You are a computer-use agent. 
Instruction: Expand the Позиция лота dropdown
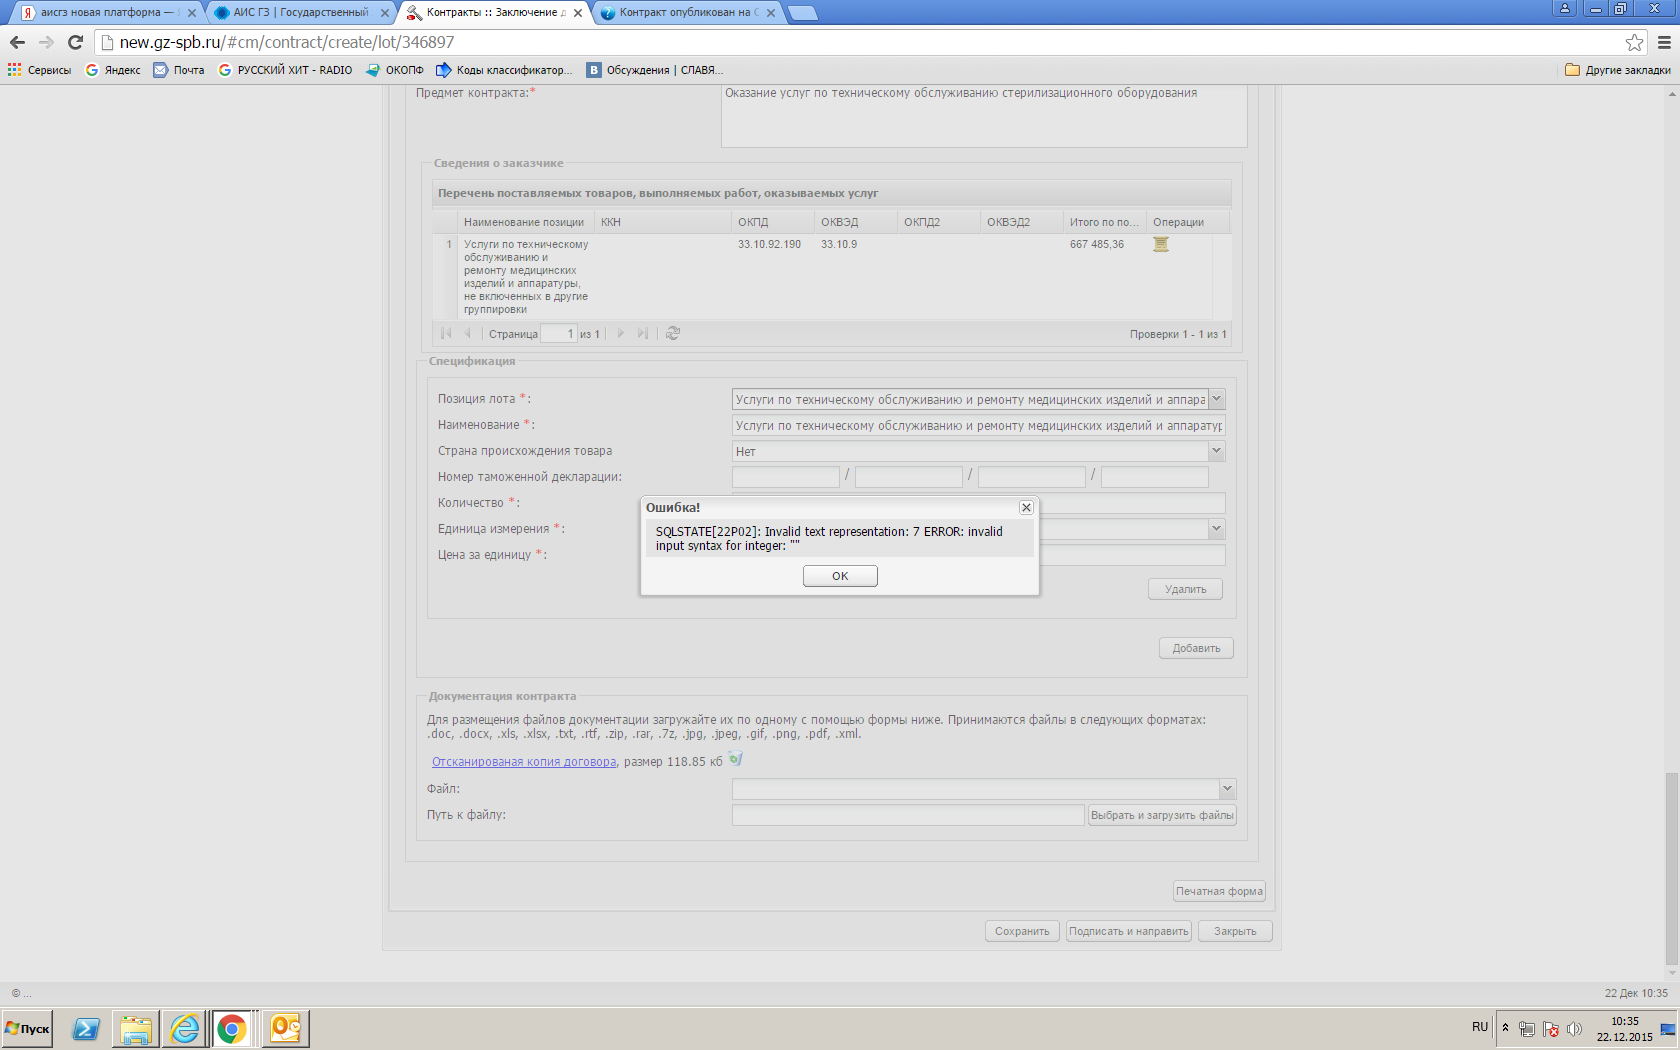(1217, 399)
